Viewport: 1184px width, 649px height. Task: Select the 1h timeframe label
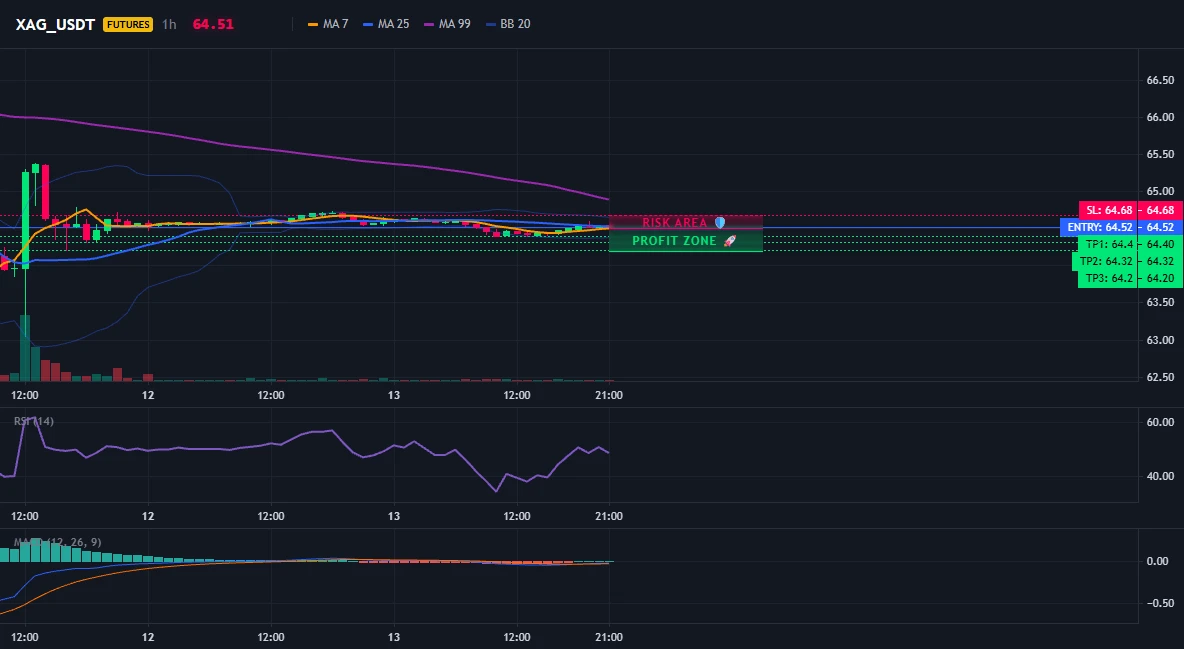coord(169,24)
